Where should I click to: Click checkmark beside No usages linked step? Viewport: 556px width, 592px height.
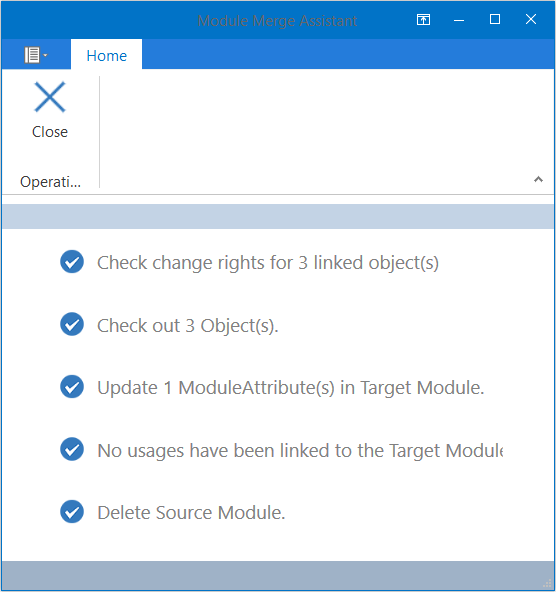click(72, 449)
